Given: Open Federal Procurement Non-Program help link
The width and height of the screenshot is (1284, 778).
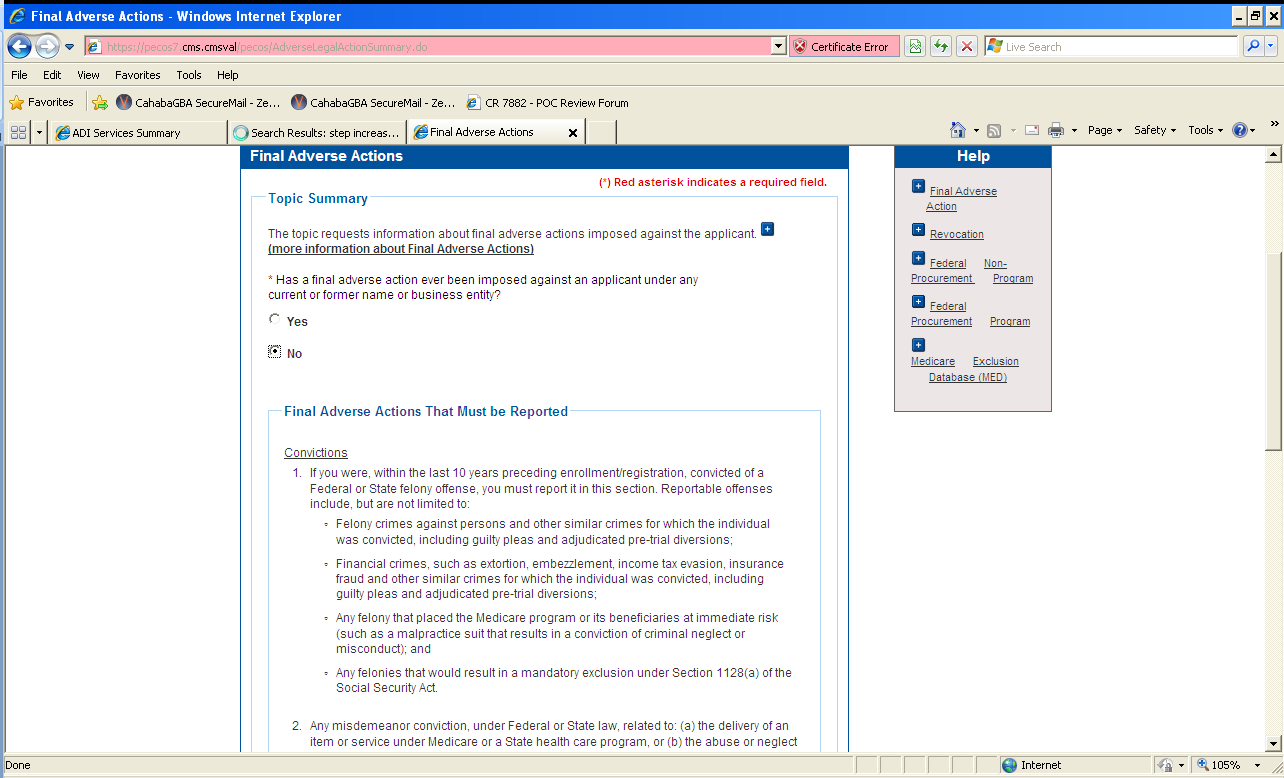Looking at the screenshot, I should point(972,271).
